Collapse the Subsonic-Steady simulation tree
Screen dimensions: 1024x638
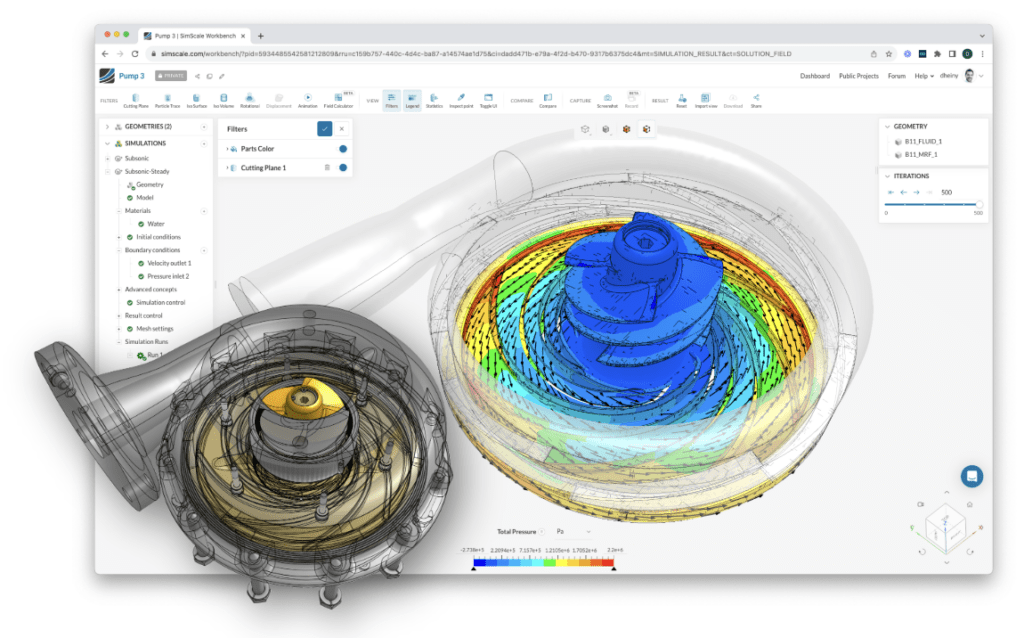(105, 171)
